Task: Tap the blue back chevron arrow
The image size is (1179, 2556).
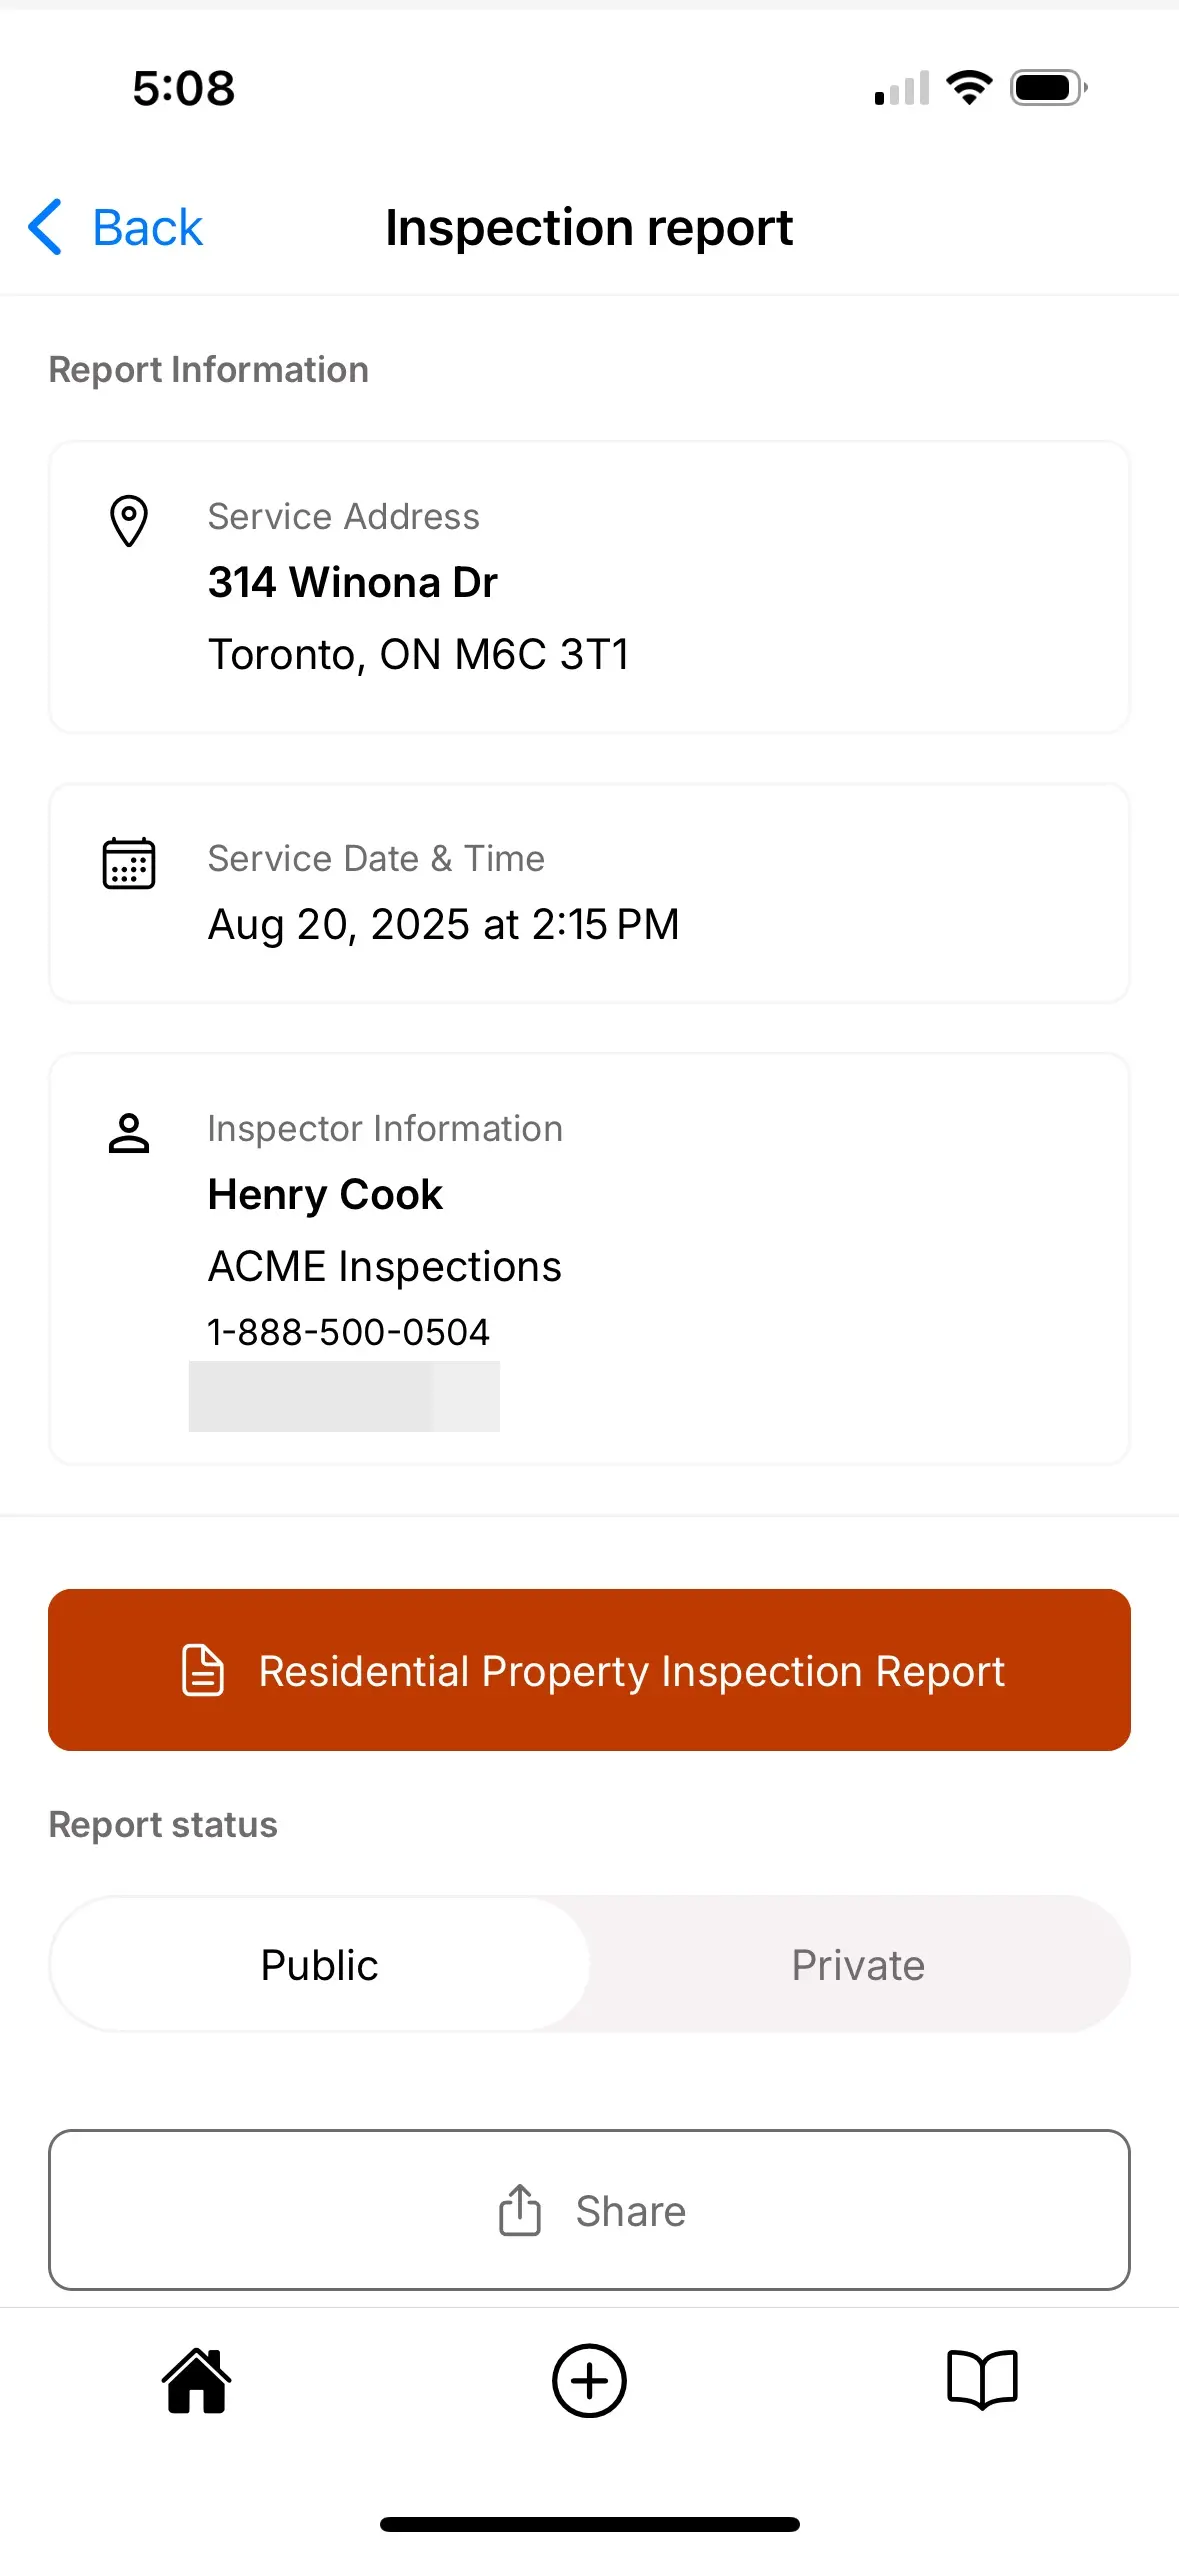Action: pos(44,228)
